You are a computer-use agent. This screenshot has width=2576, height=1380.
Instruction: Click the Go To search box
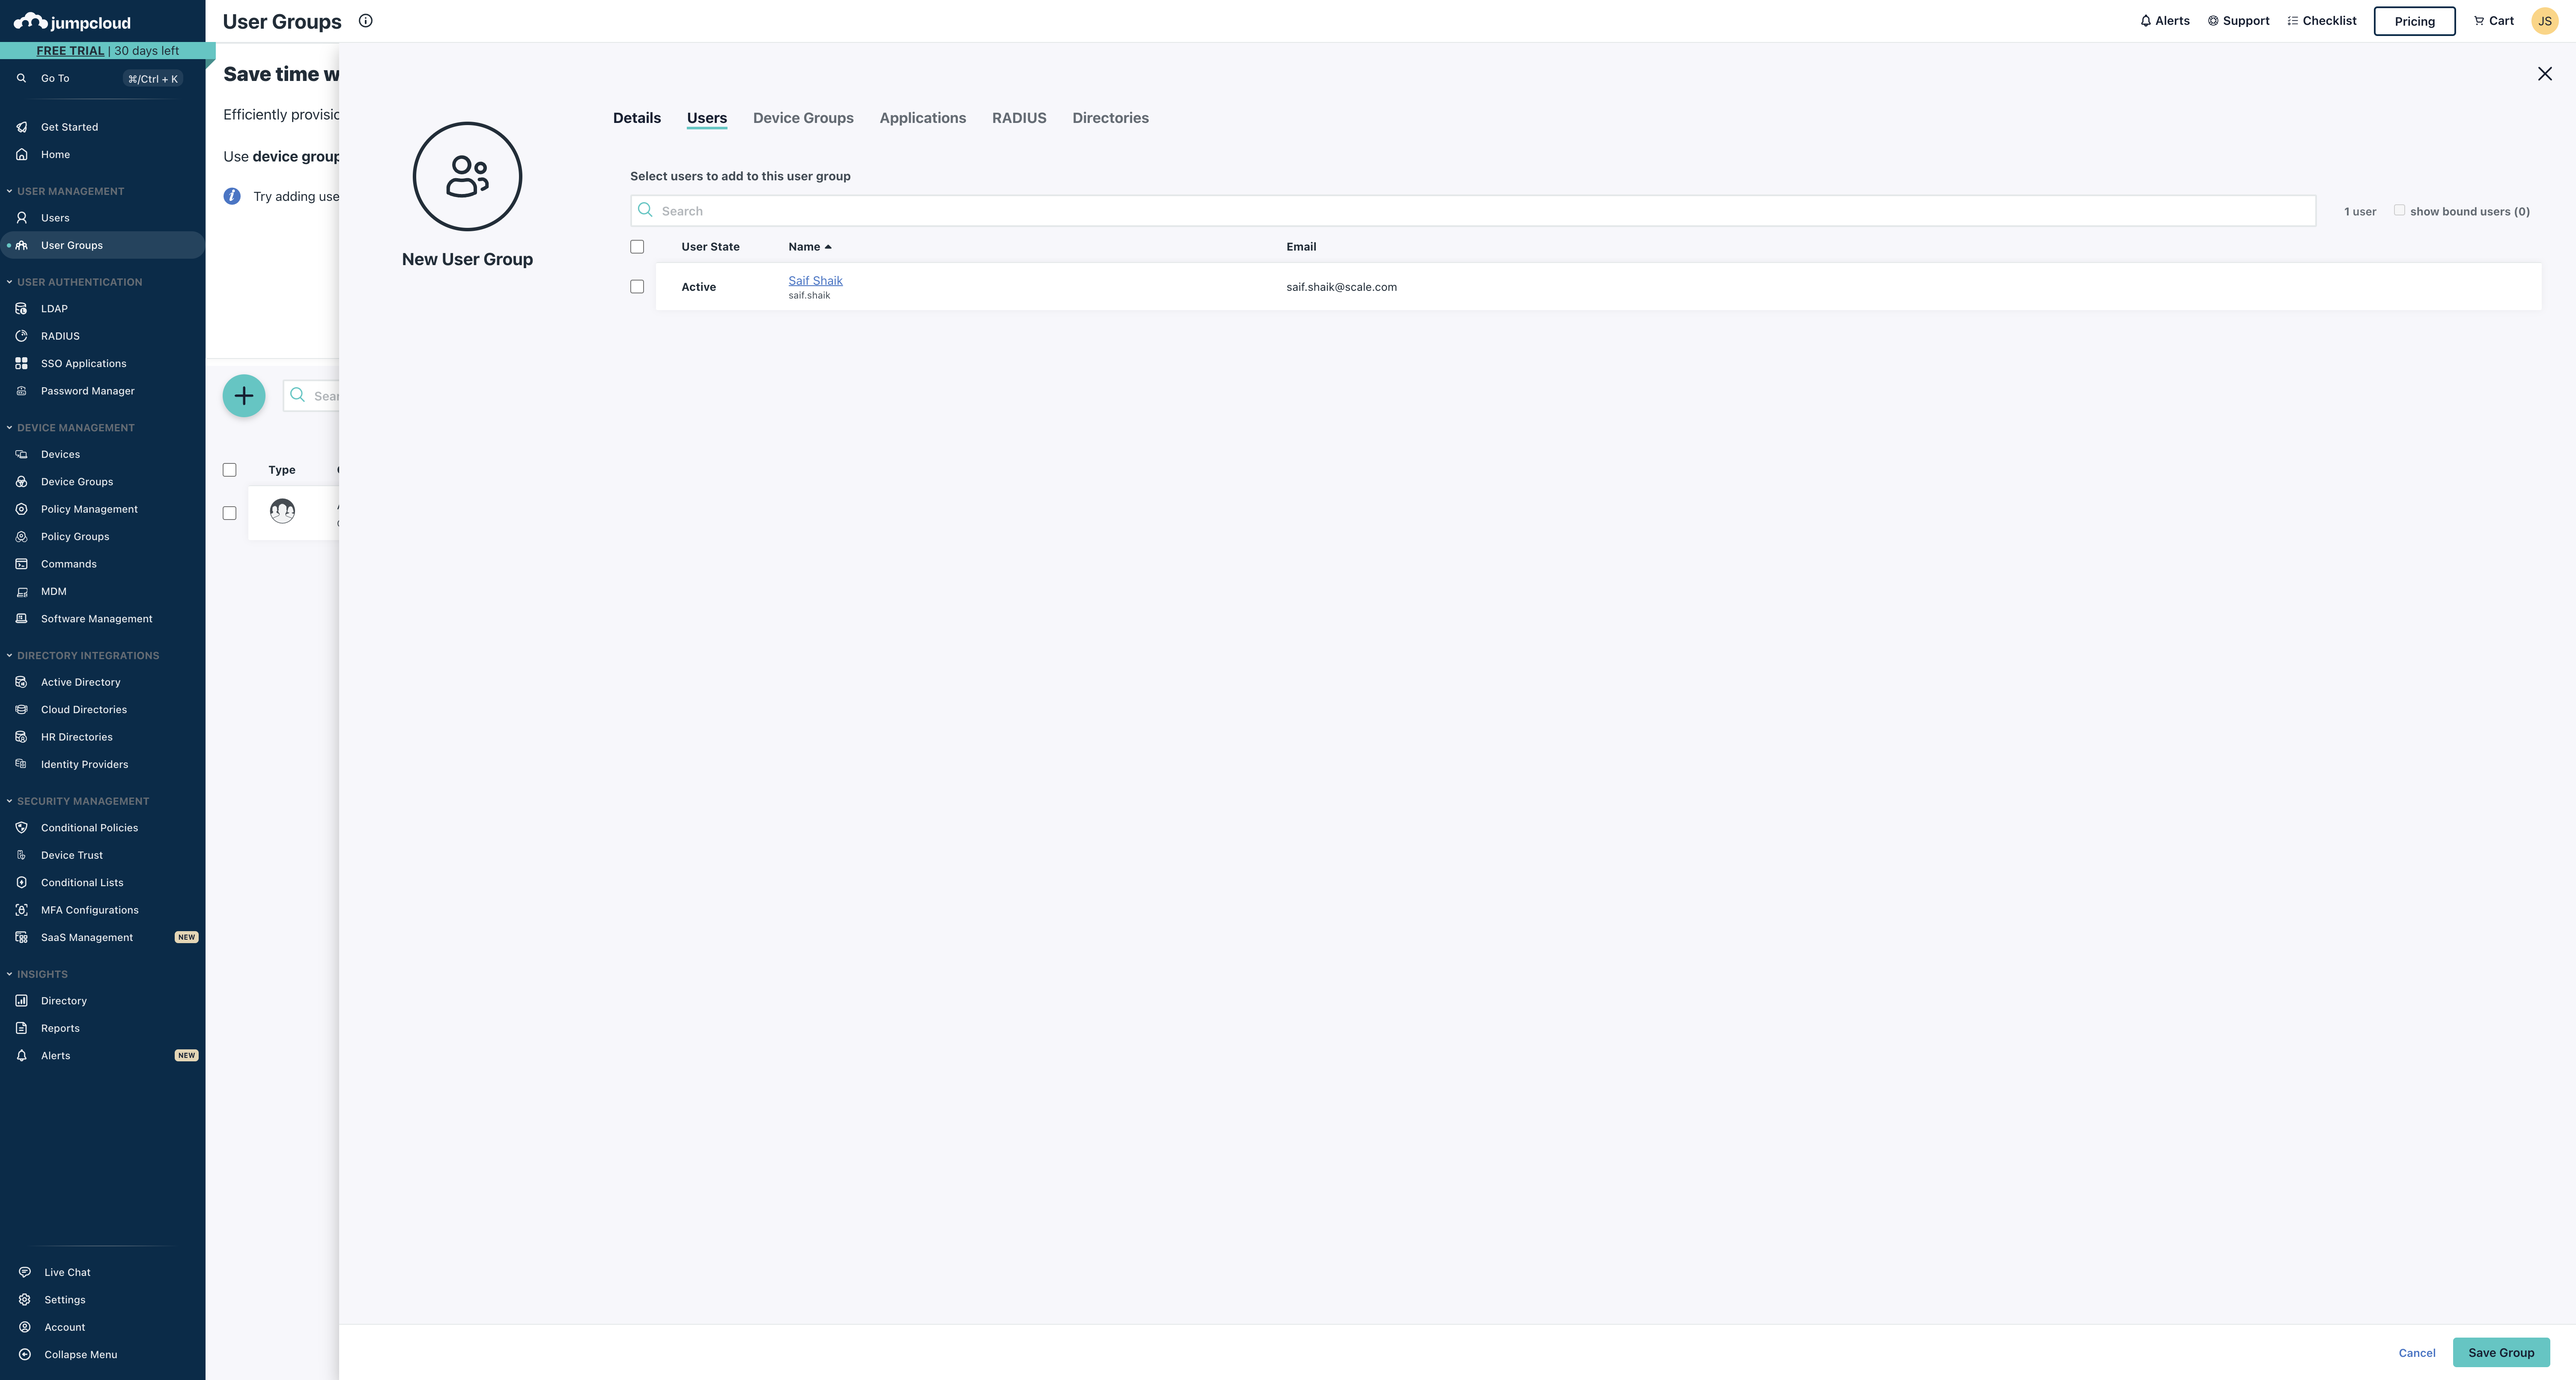pyautogui.click(x=100, y=79)
